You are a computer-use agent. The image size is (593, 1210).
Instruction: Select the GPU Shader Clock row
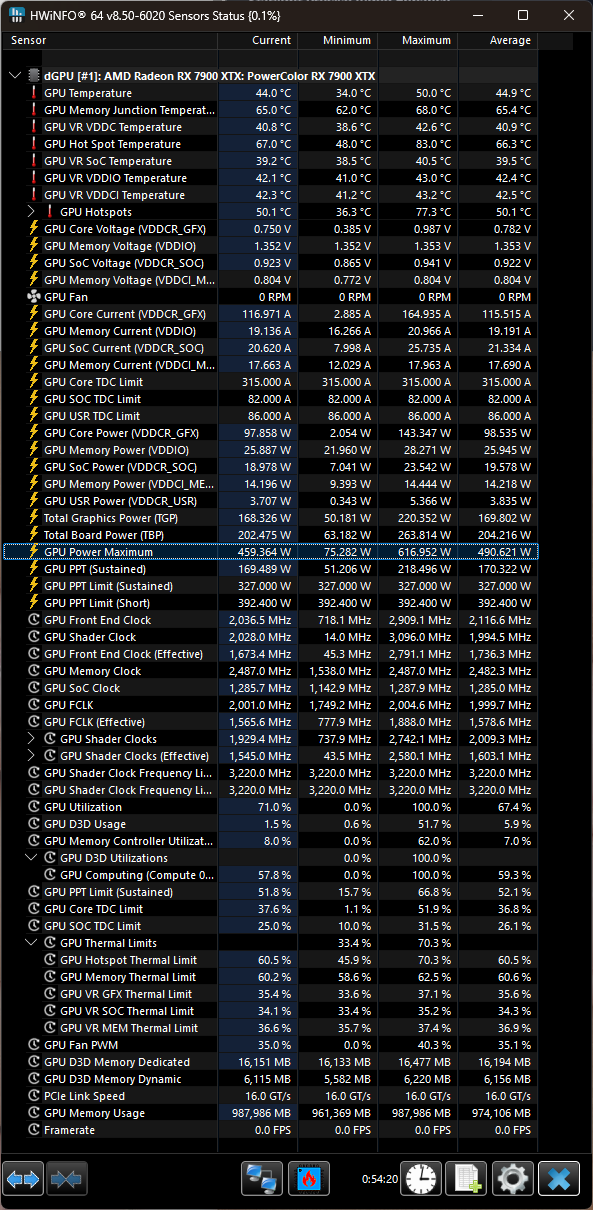pyautogui.click(x=271, y=637)
